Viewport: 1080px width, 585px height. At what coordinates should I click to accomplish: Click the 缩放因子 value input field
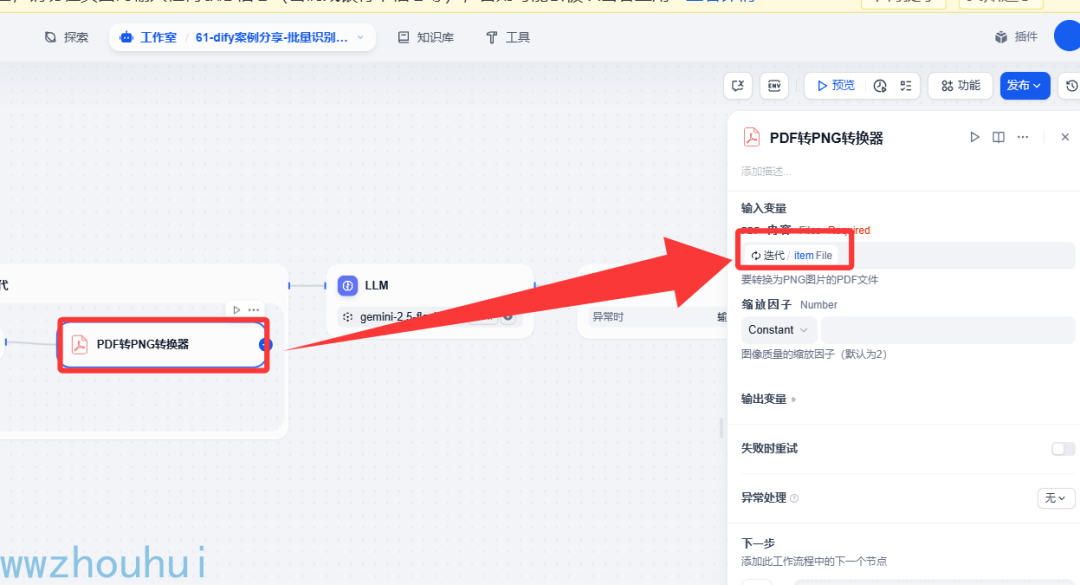point(948,330)
